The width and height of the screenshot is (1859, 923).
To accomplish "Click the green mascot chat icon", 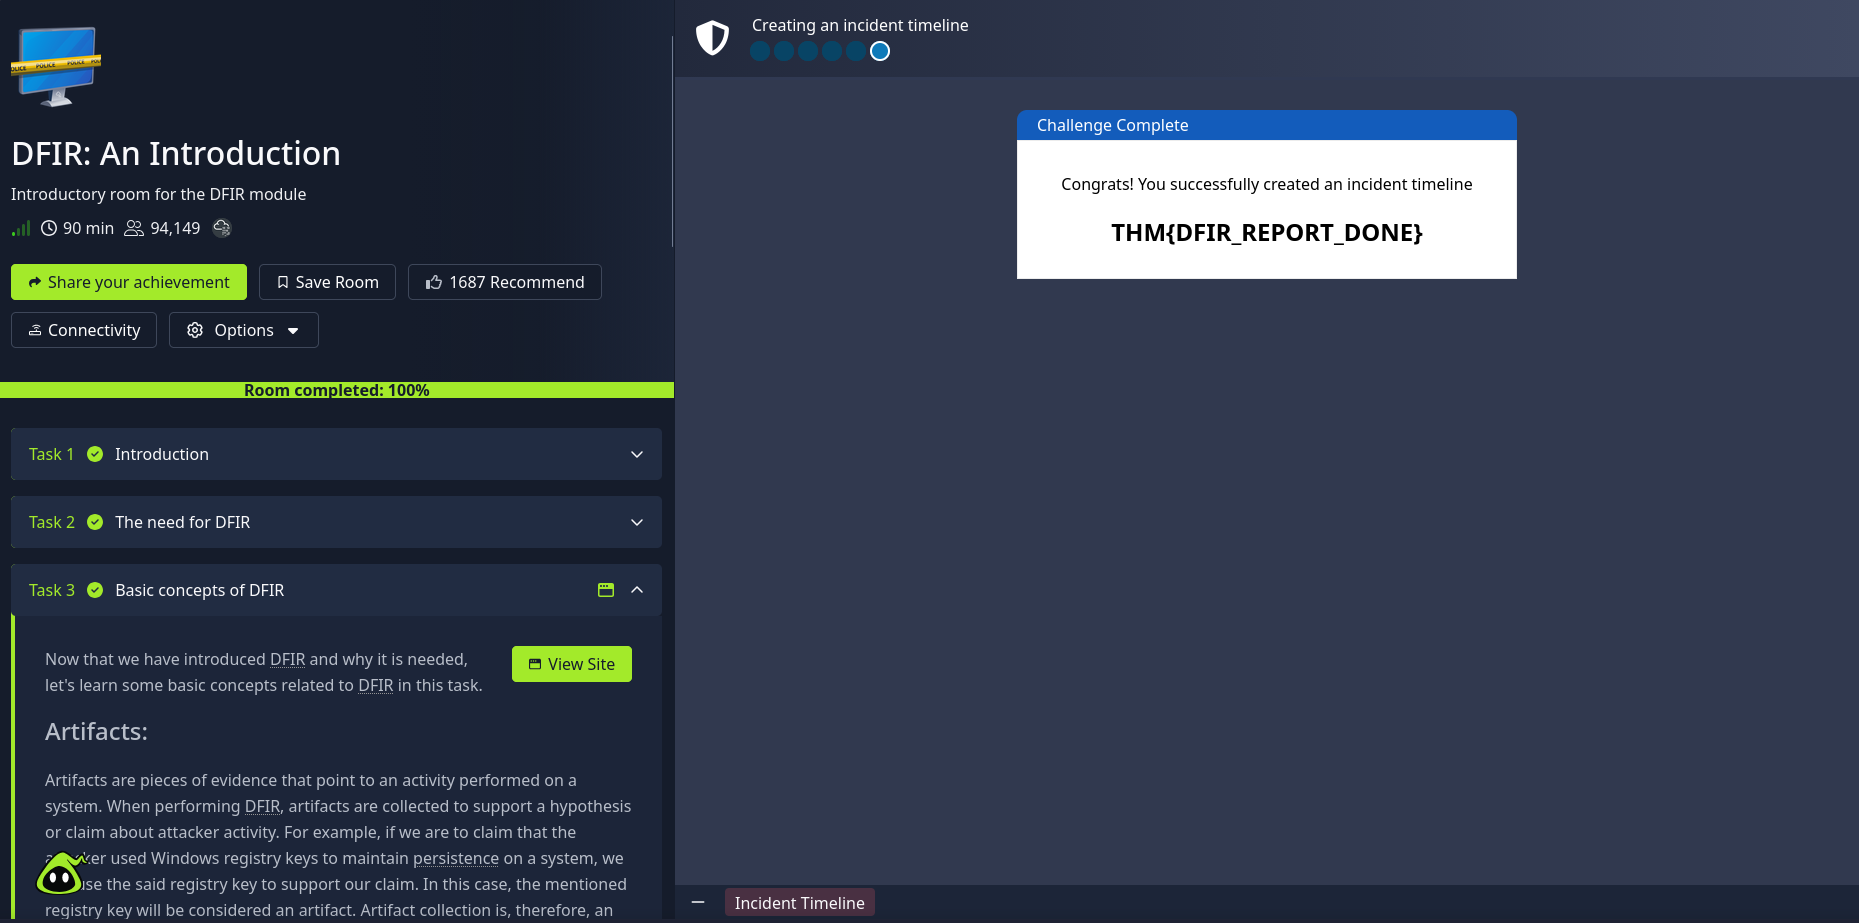I will [59, 875].
